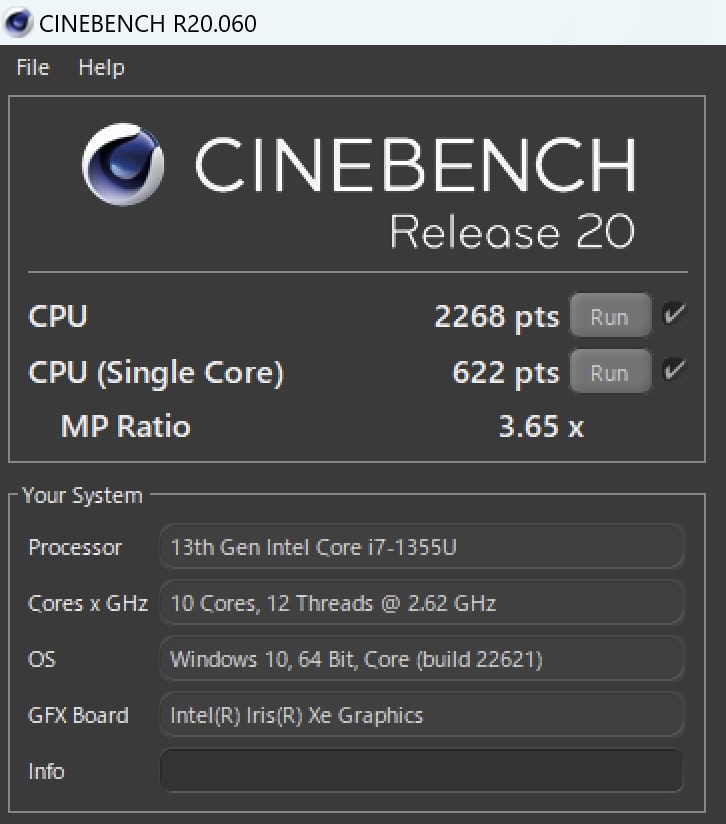Click the OS field showing Windows 10
Image resolution: width=726 pixels, height=824 pixels.
[421, 658]
